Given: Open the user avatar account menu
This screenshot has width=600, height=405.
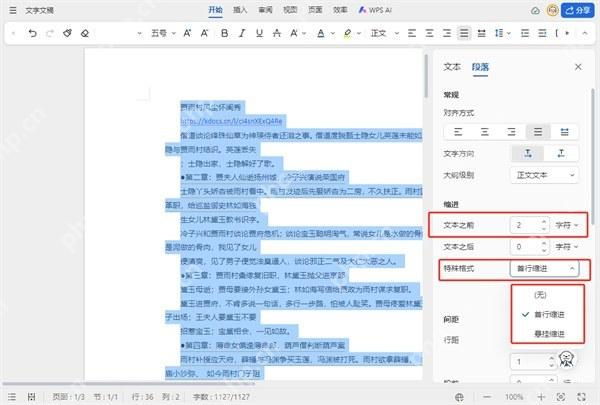Looking at the screenshot, I should click(552, 10).
